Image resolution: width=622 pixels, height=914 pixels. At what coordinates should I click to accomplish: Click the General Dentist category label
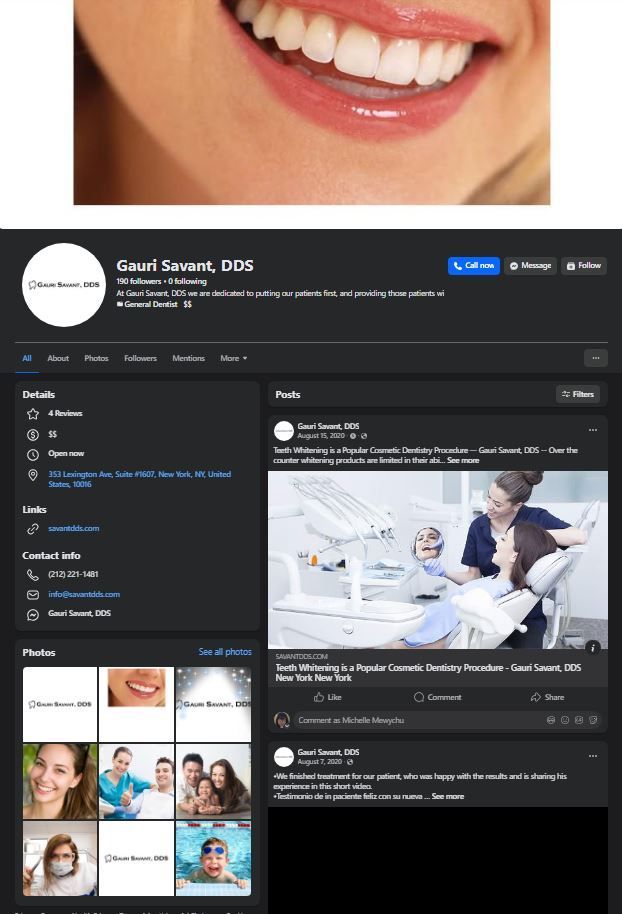point(151,304)
